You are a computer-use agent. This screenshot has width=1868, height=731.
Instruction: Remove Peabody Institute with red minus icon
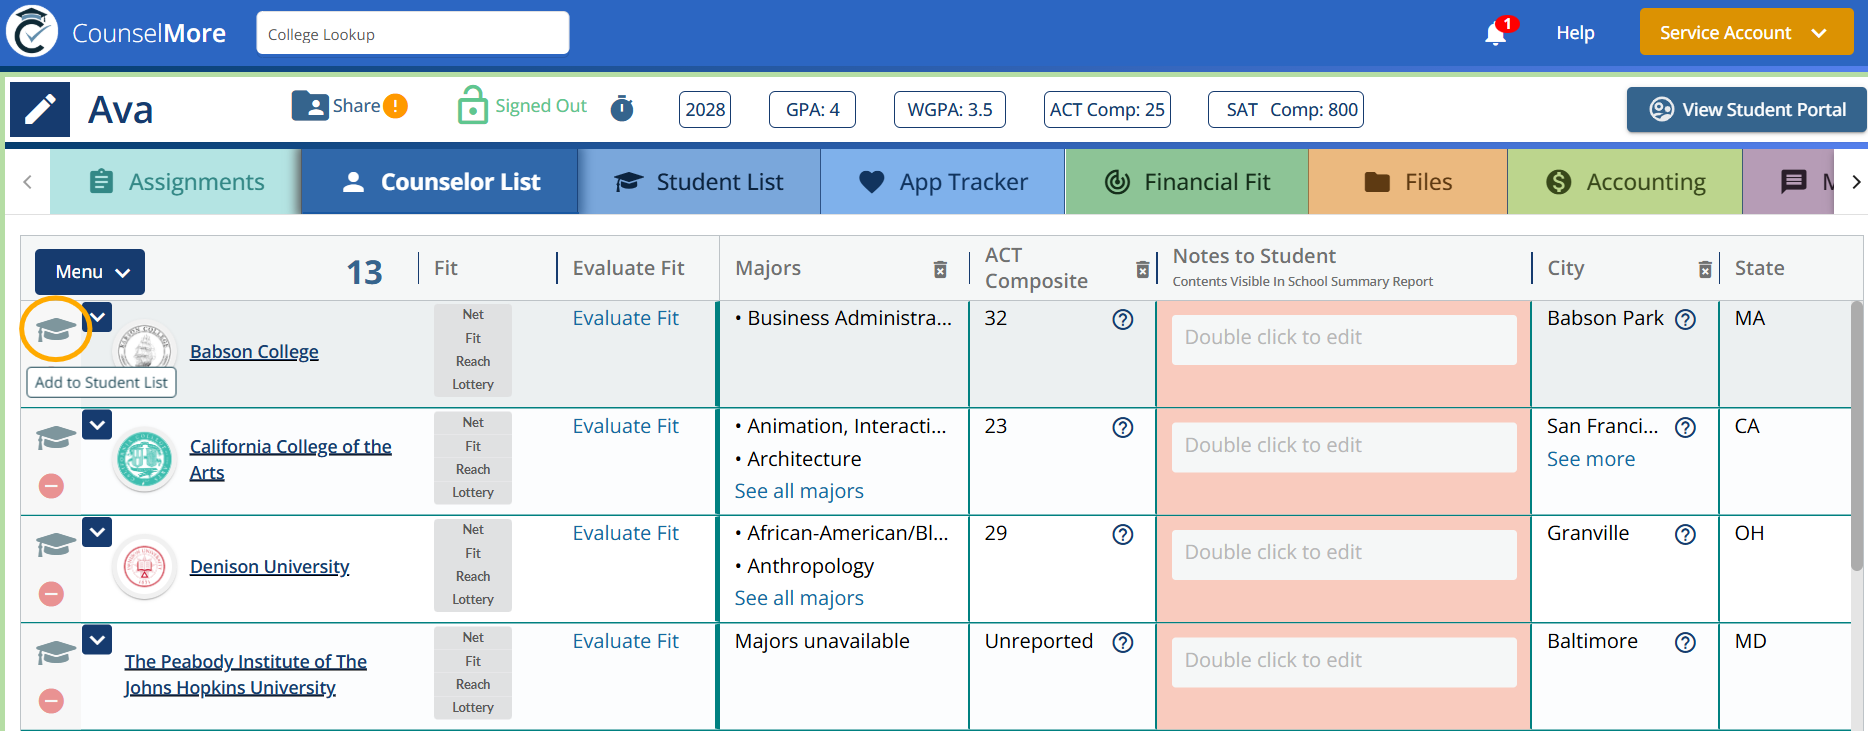(51, 701)
